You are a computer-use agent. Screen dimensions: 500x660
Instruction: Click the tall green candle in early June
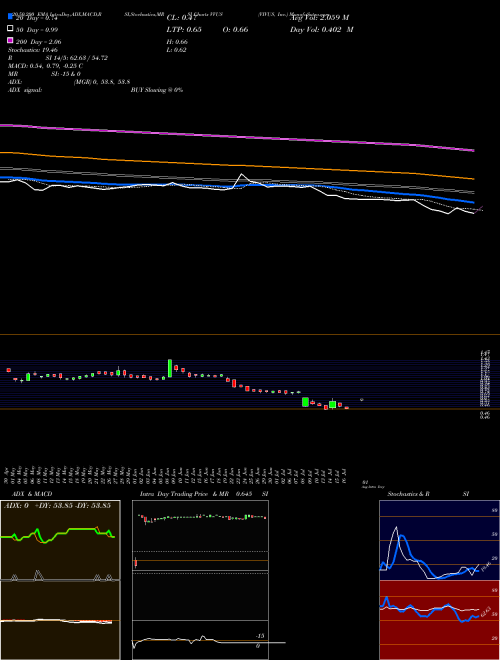[170, 368]
